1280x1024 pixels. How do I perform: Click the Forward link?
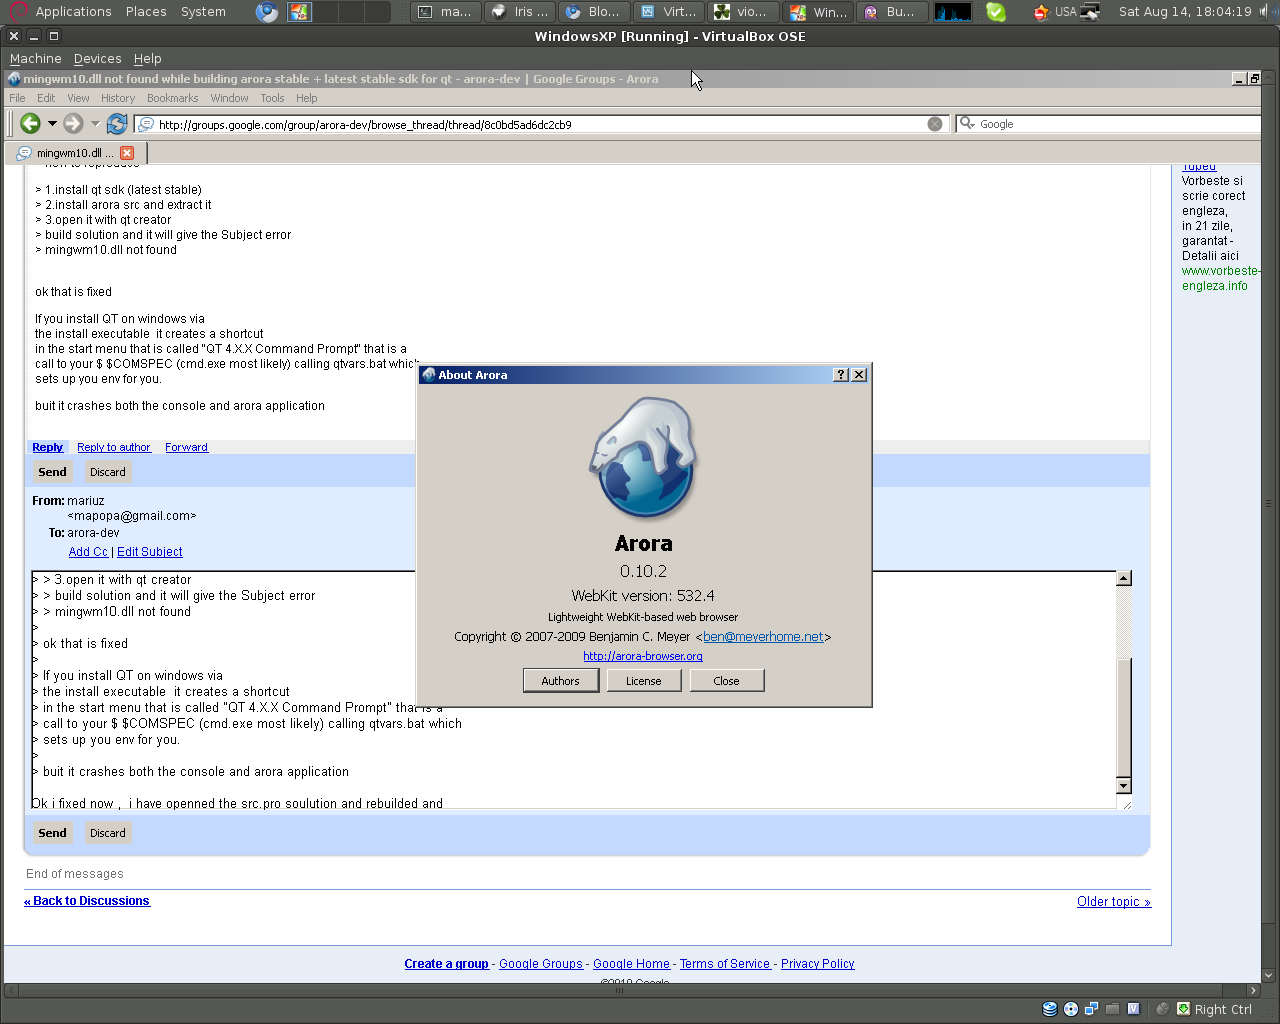[x=186, y=447]
